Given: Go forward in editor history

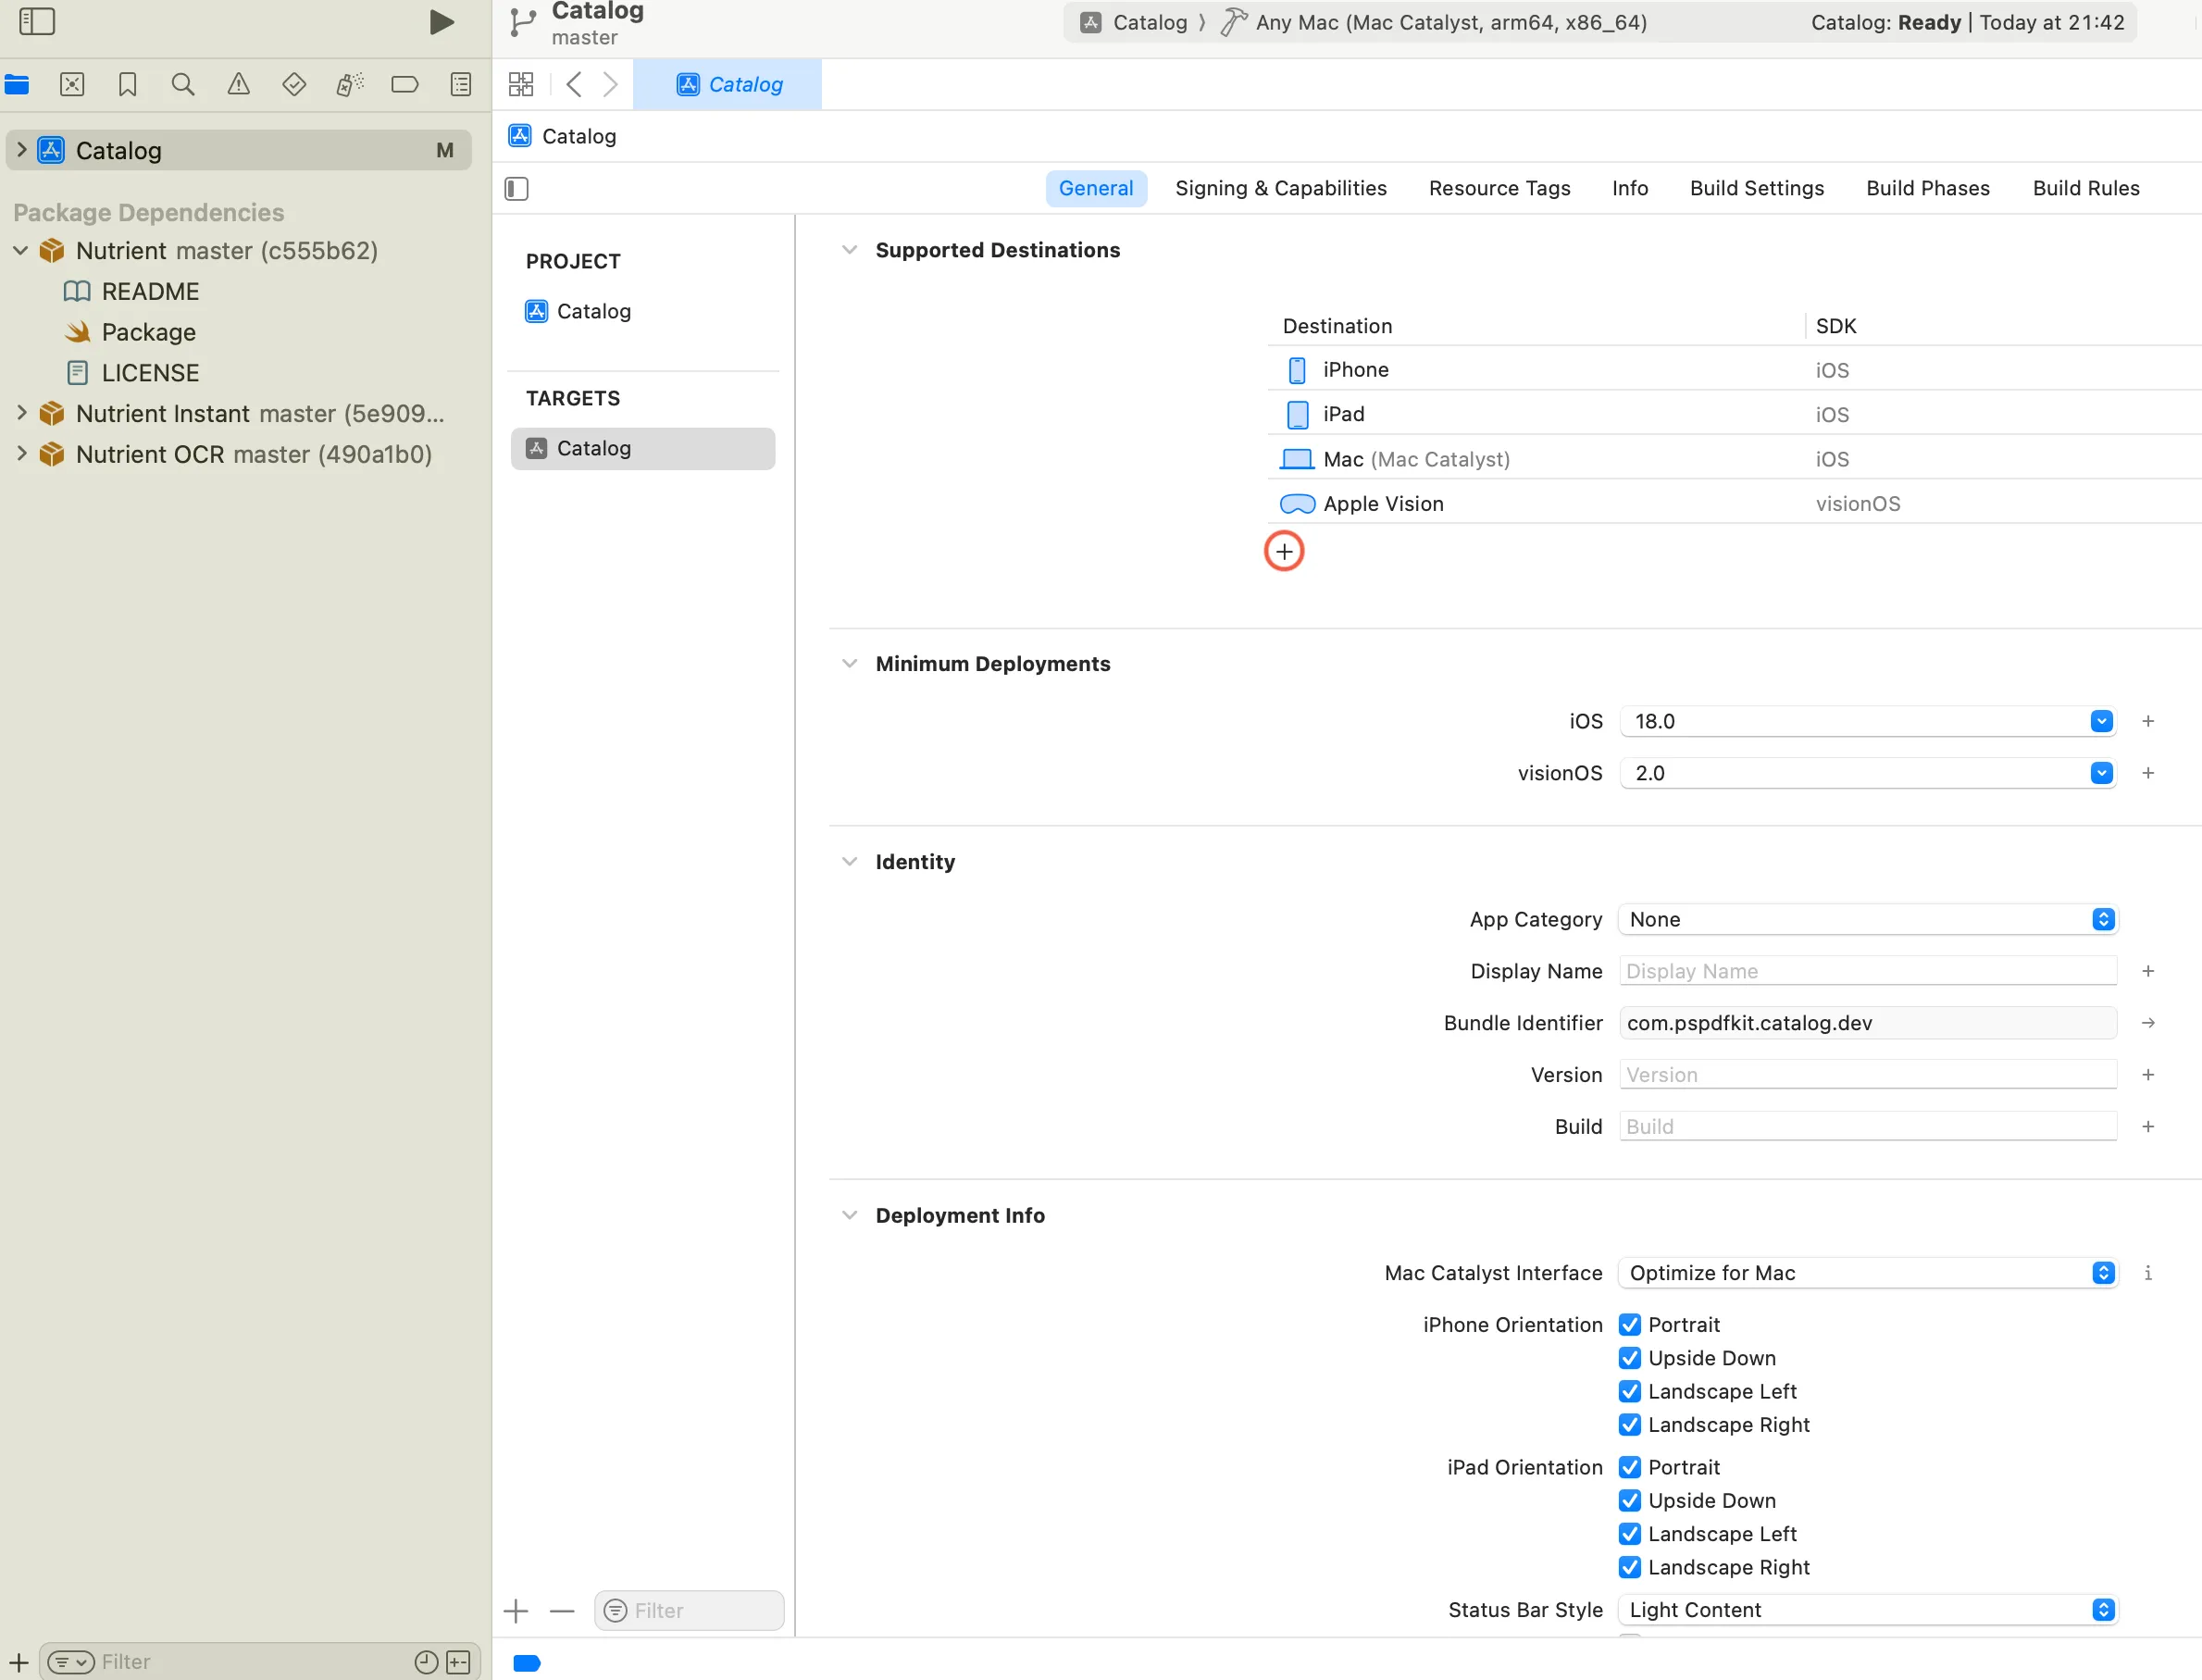Looking at the screenshot, I should pos(610,84).
